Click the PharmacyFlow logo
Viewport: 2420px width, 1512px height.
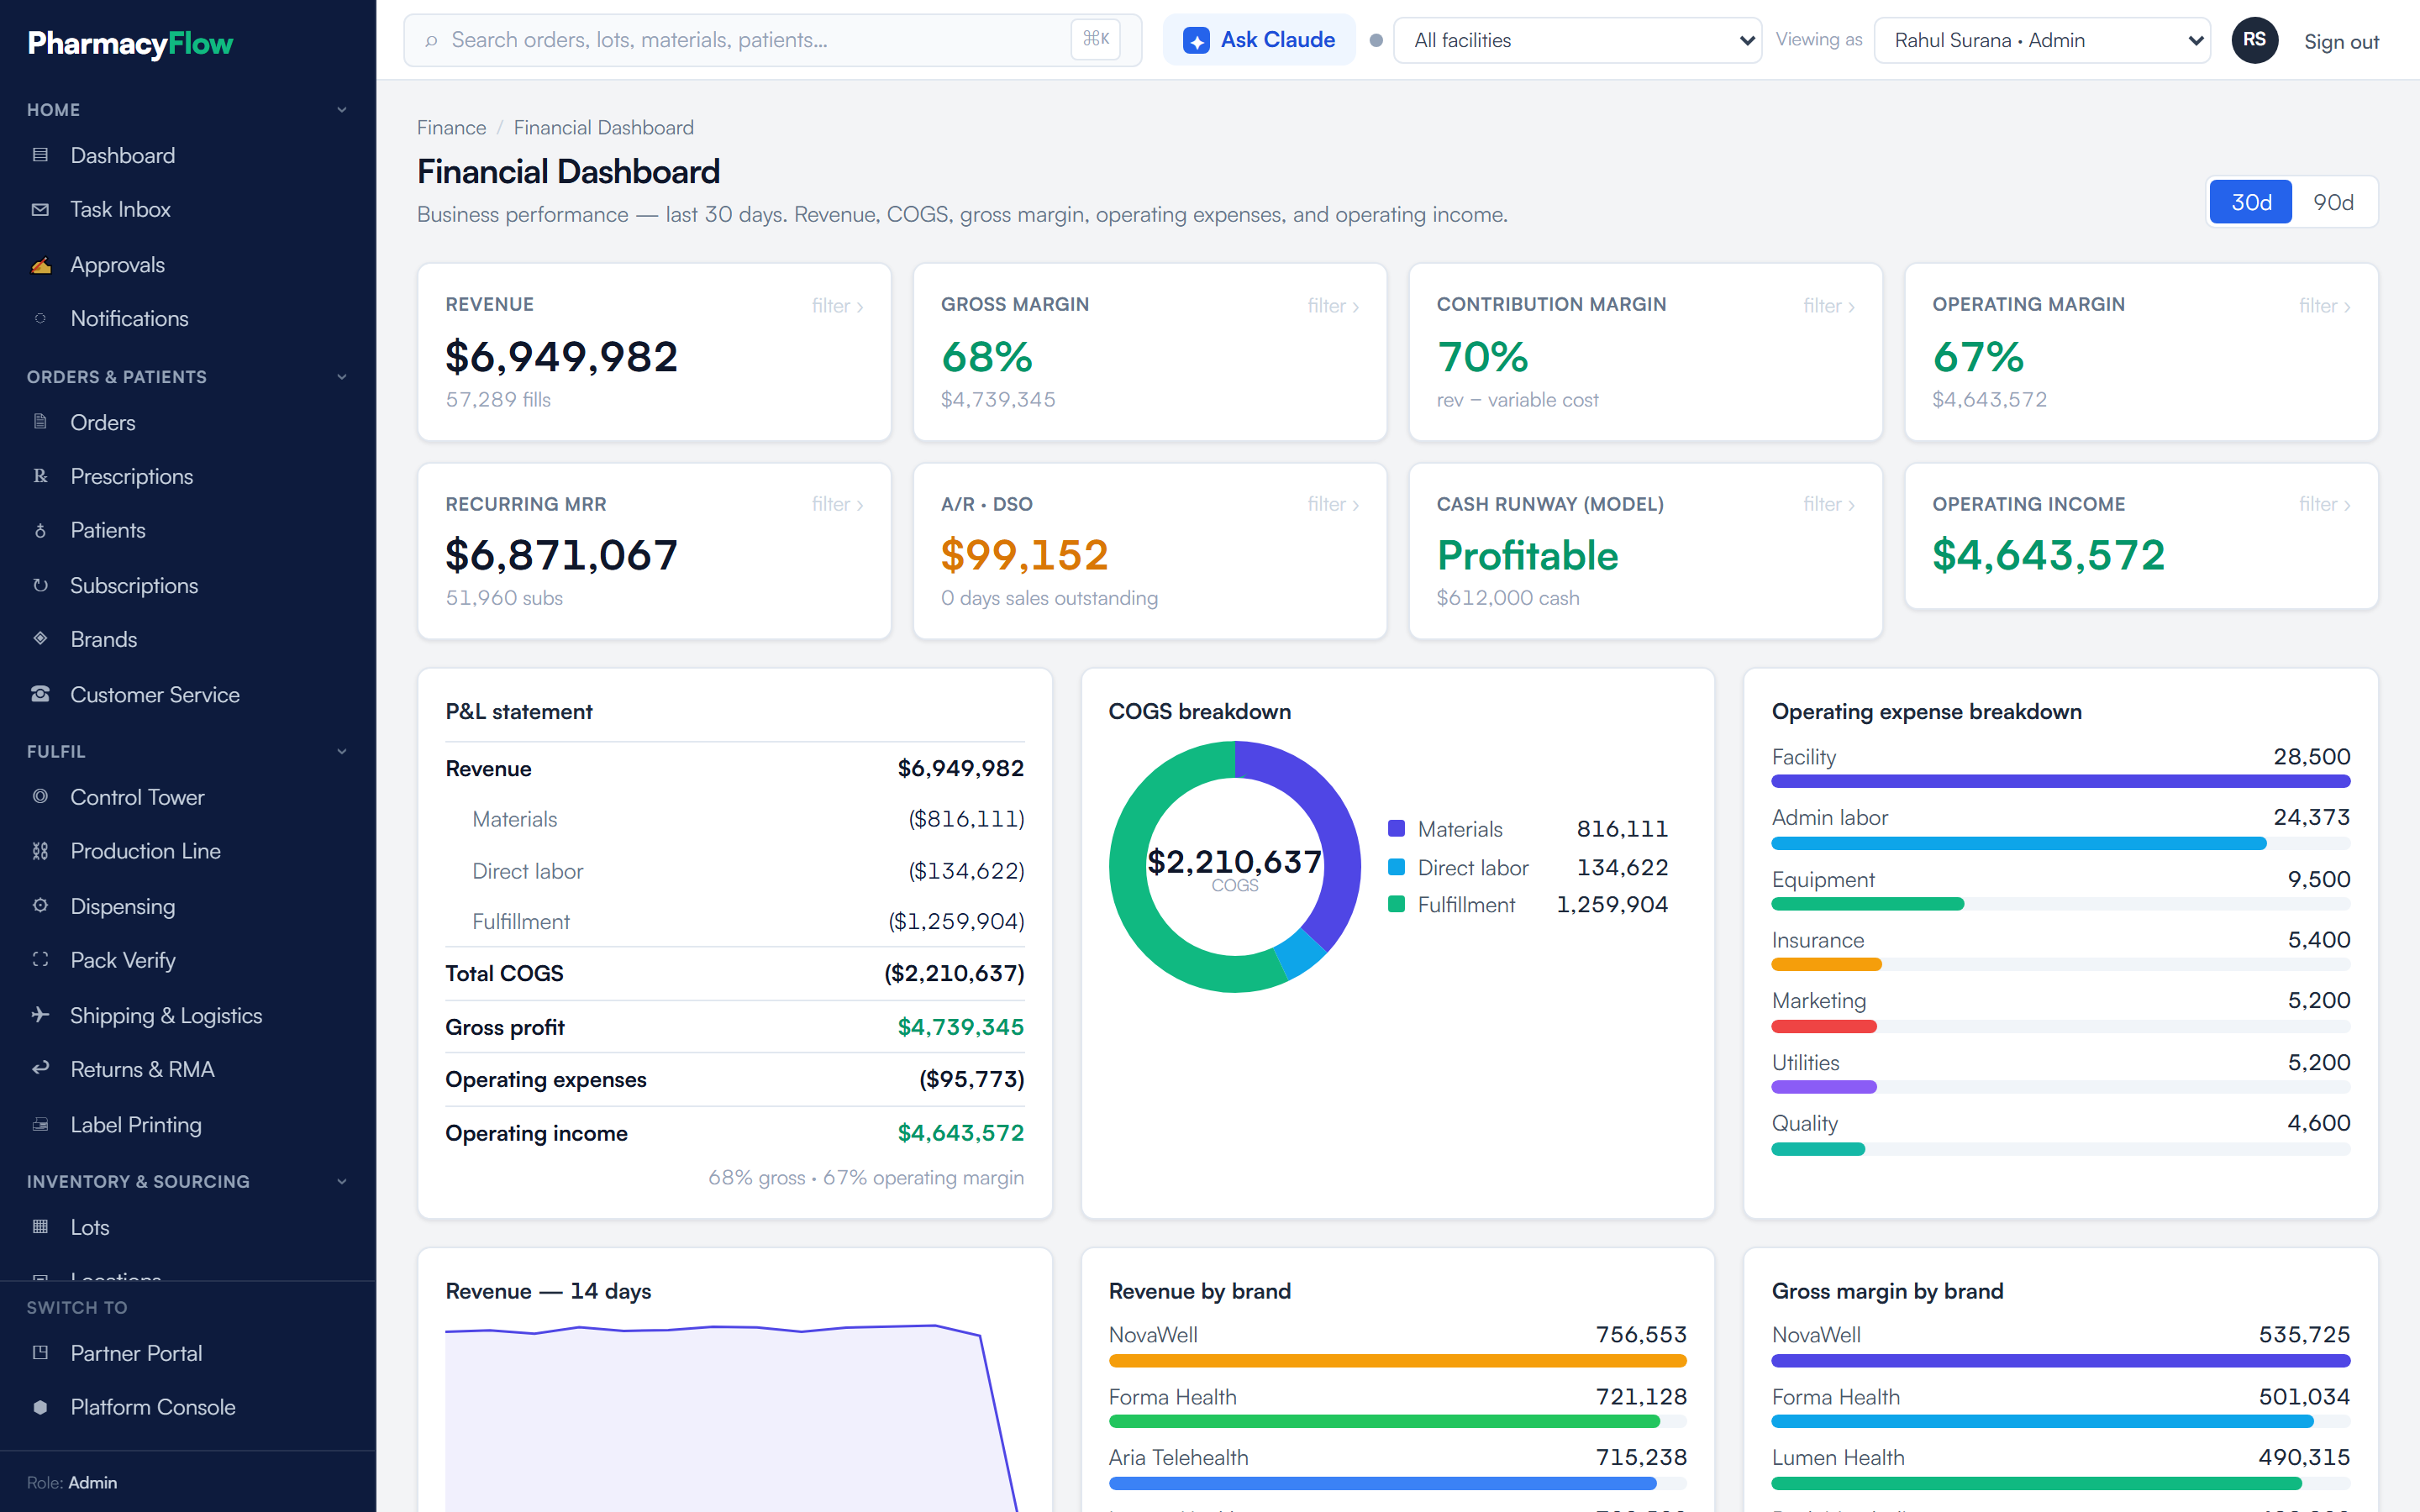click(x=130, y=43)
